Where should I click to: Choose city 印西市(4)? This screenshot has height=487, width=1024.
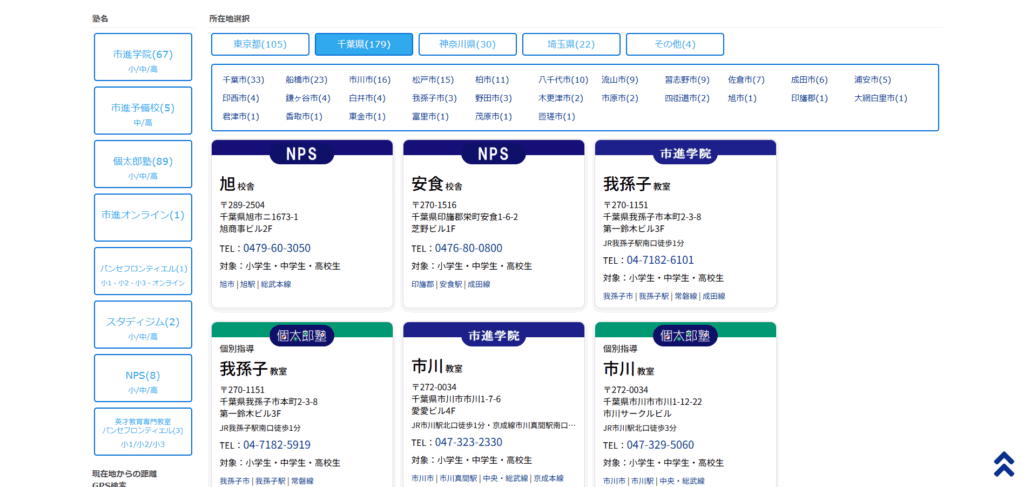click(x=241, y=99)
